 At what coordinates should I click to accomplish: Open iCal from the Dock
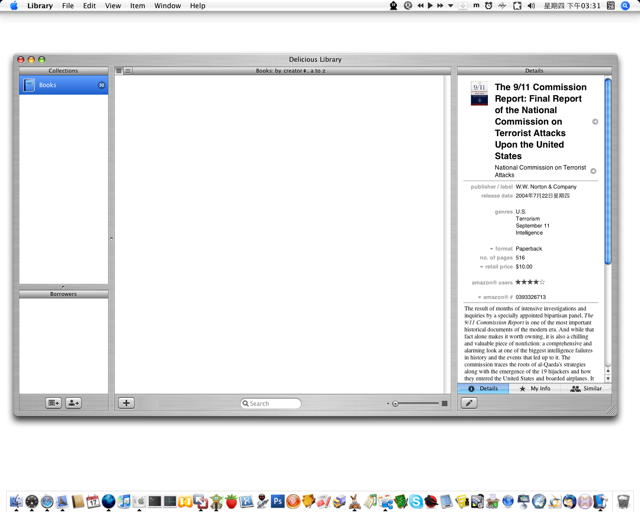(x=93, y=501)
